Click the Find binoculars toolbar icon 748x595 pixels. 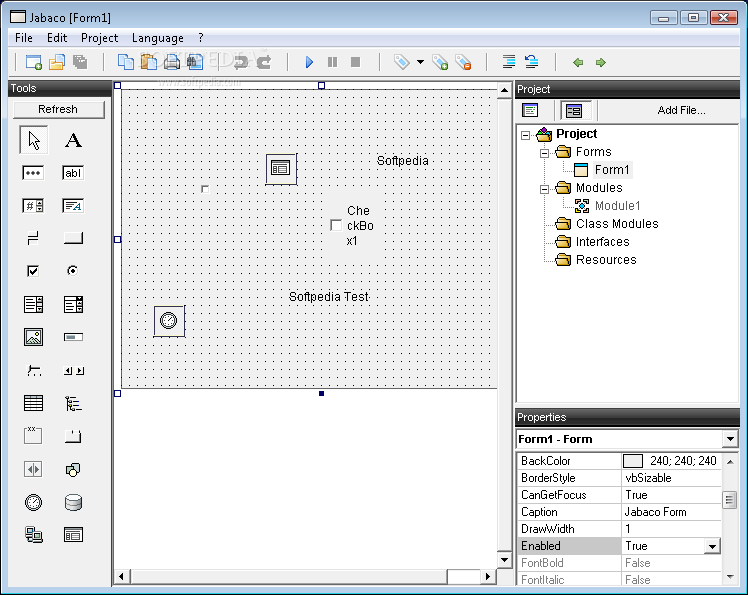click(195, 62)
